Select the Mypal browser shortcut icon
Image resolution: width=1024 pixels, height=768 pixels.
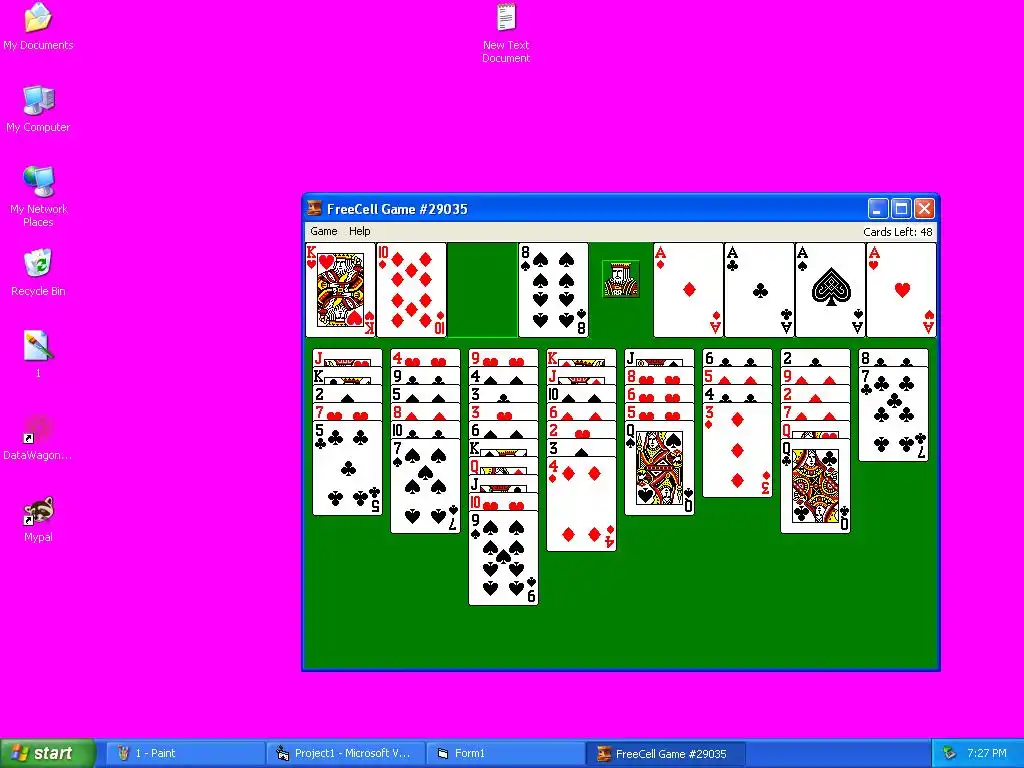(38, 520)
